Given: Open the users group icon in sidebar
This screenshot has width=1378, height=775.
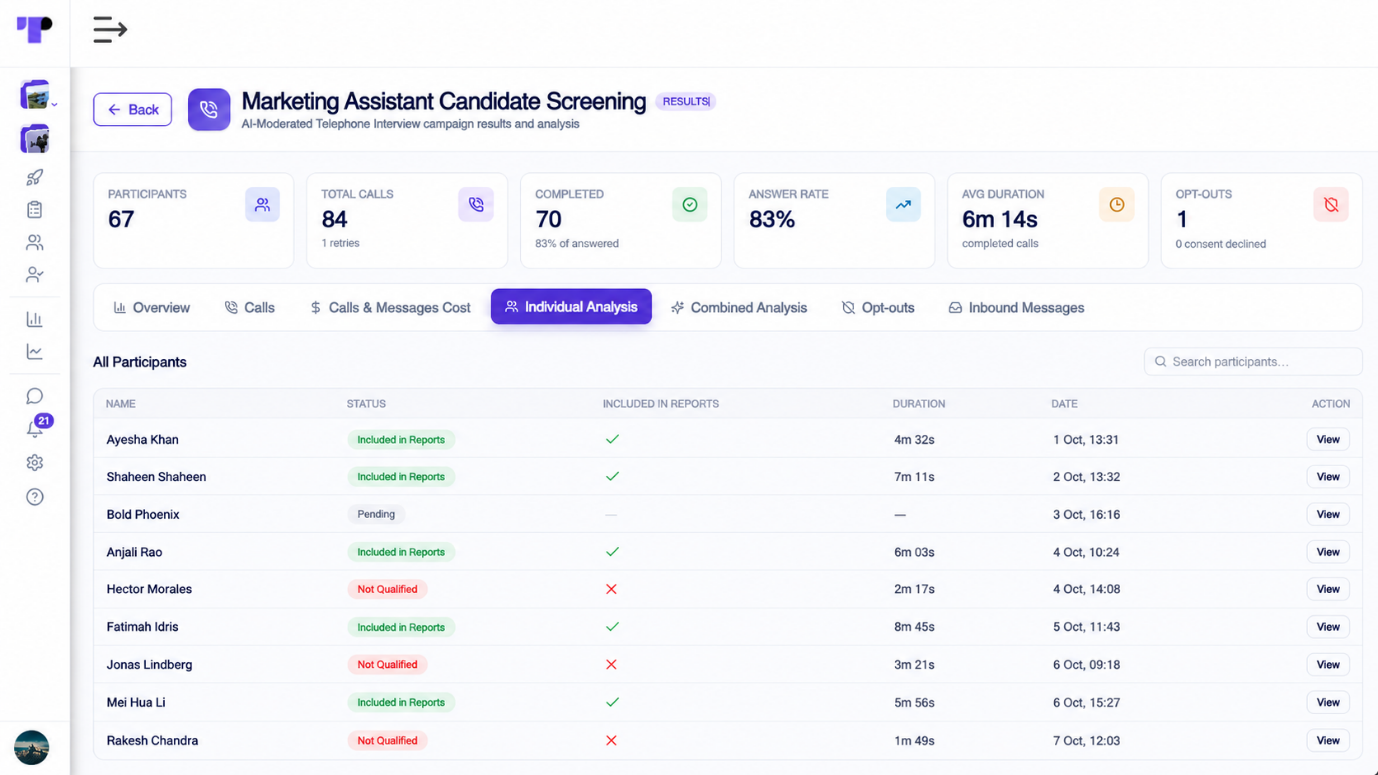Looking at the screenshot, I should point(35,243).
